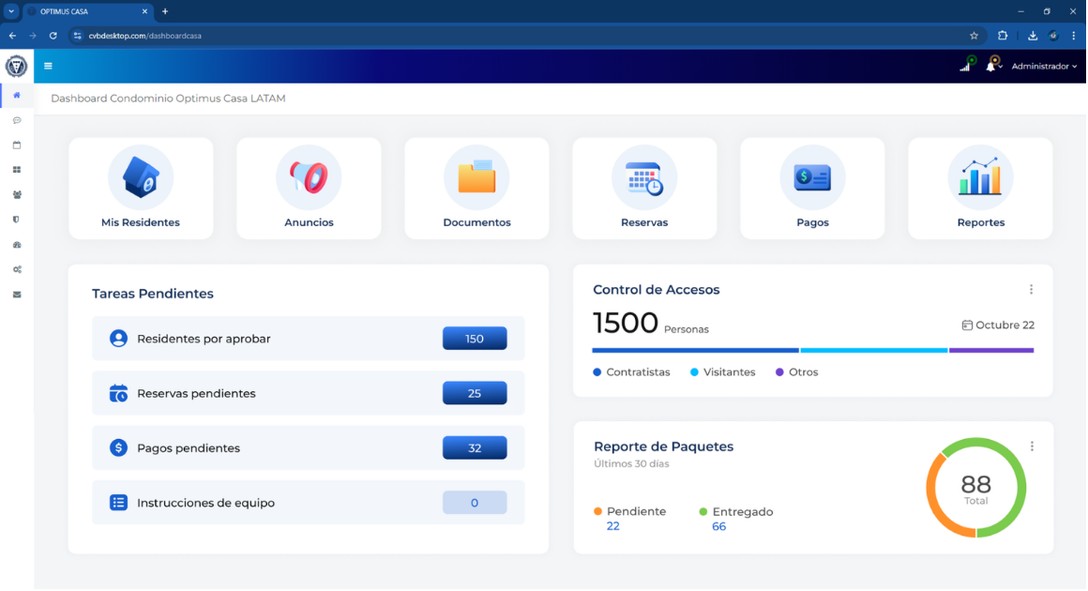Click the 150 residents count badge
This screenshot has width=1088, height=591.
click(x=475, y=339)
